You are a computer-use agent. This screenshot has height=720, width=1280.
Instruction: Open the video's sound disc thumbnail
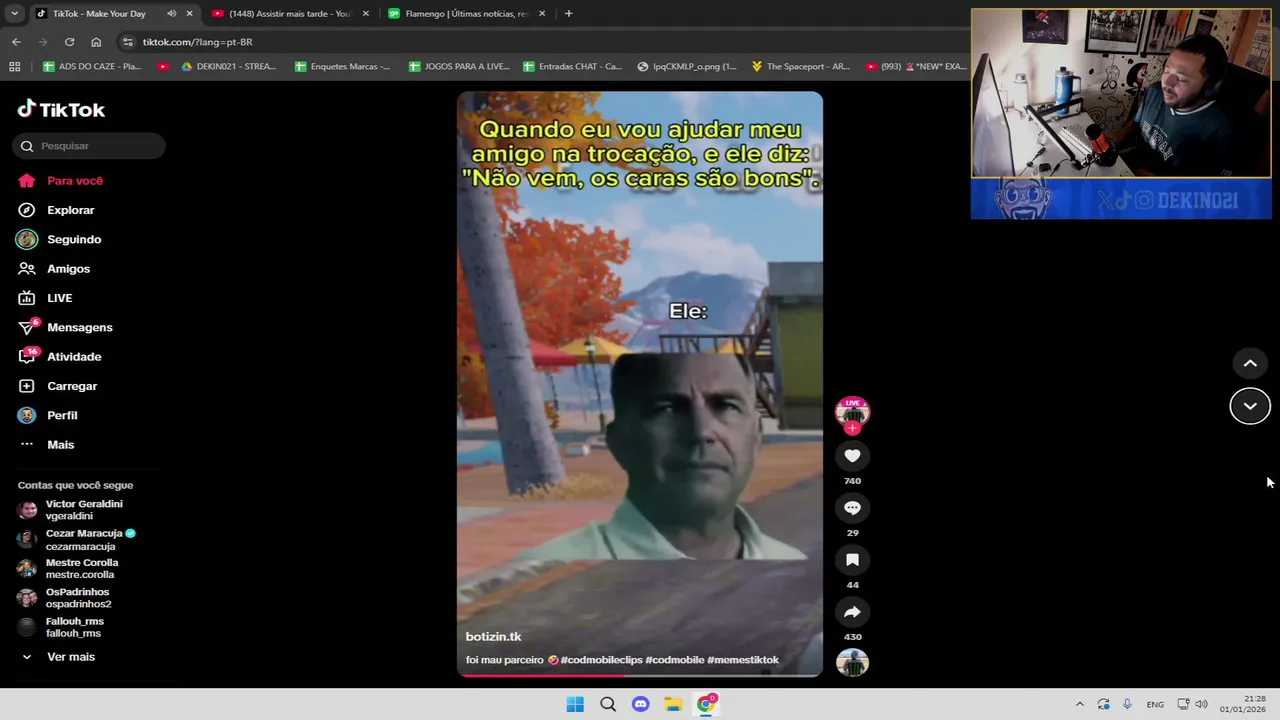(852, 663)
